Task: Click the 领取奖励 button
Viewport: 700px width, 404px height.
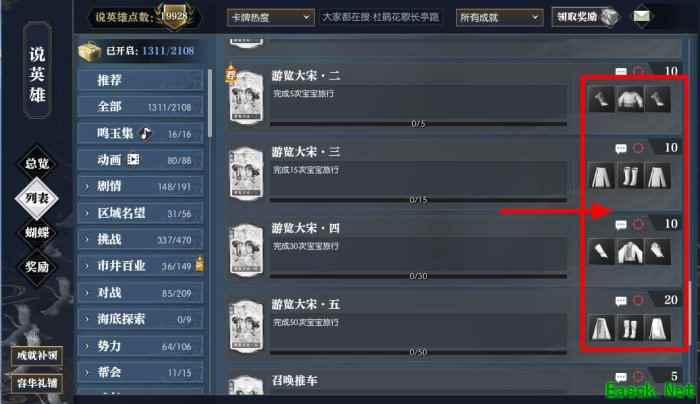Action: (x=584, y=17)
